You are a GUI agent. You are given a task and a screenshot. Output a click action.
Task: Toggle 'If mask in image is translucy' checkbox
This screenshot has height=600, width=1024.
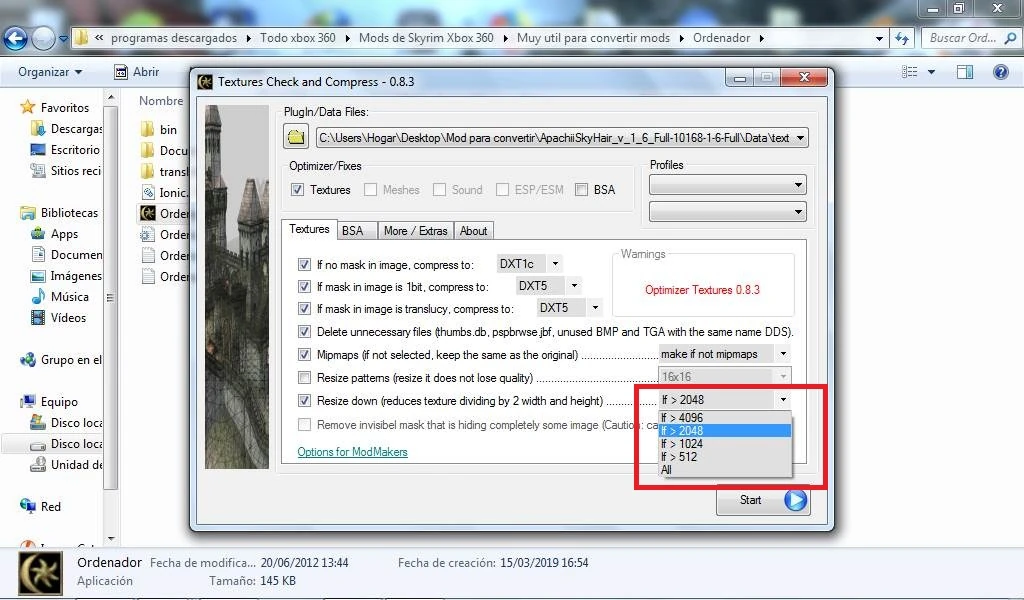[304, 308]
